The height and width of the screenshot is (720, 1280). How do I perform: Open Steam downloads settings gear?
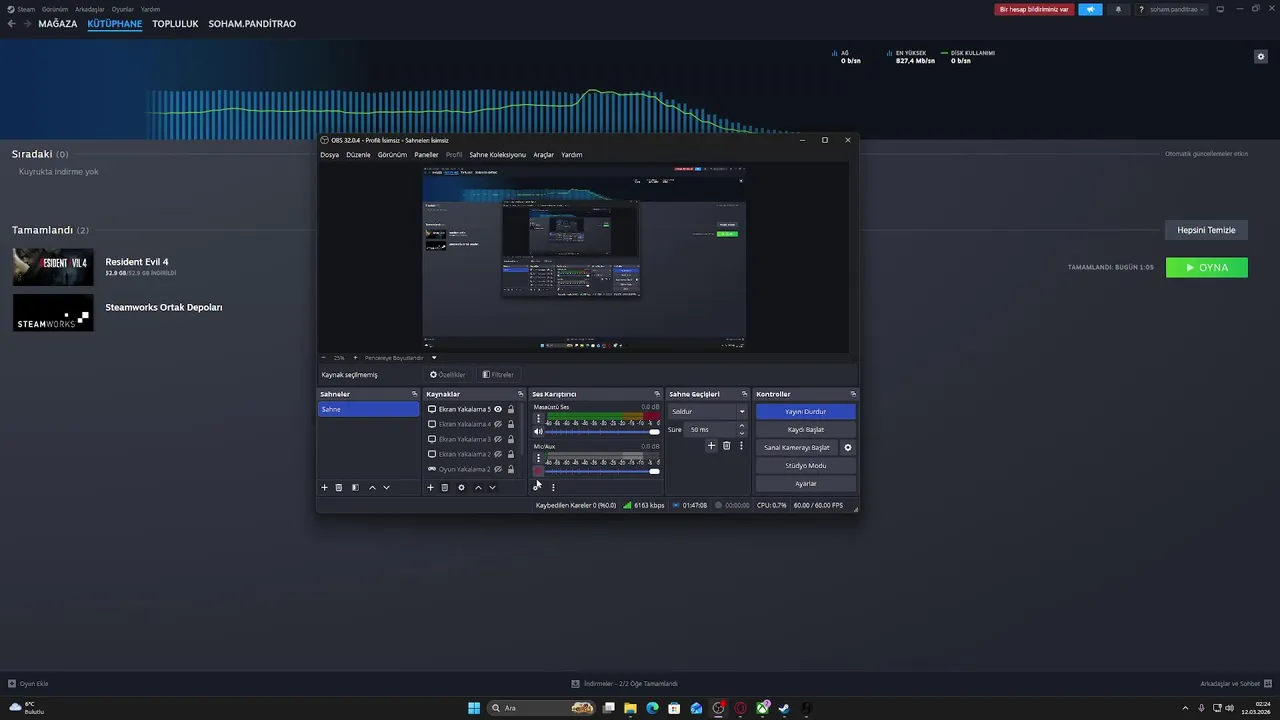point(1261,57)
